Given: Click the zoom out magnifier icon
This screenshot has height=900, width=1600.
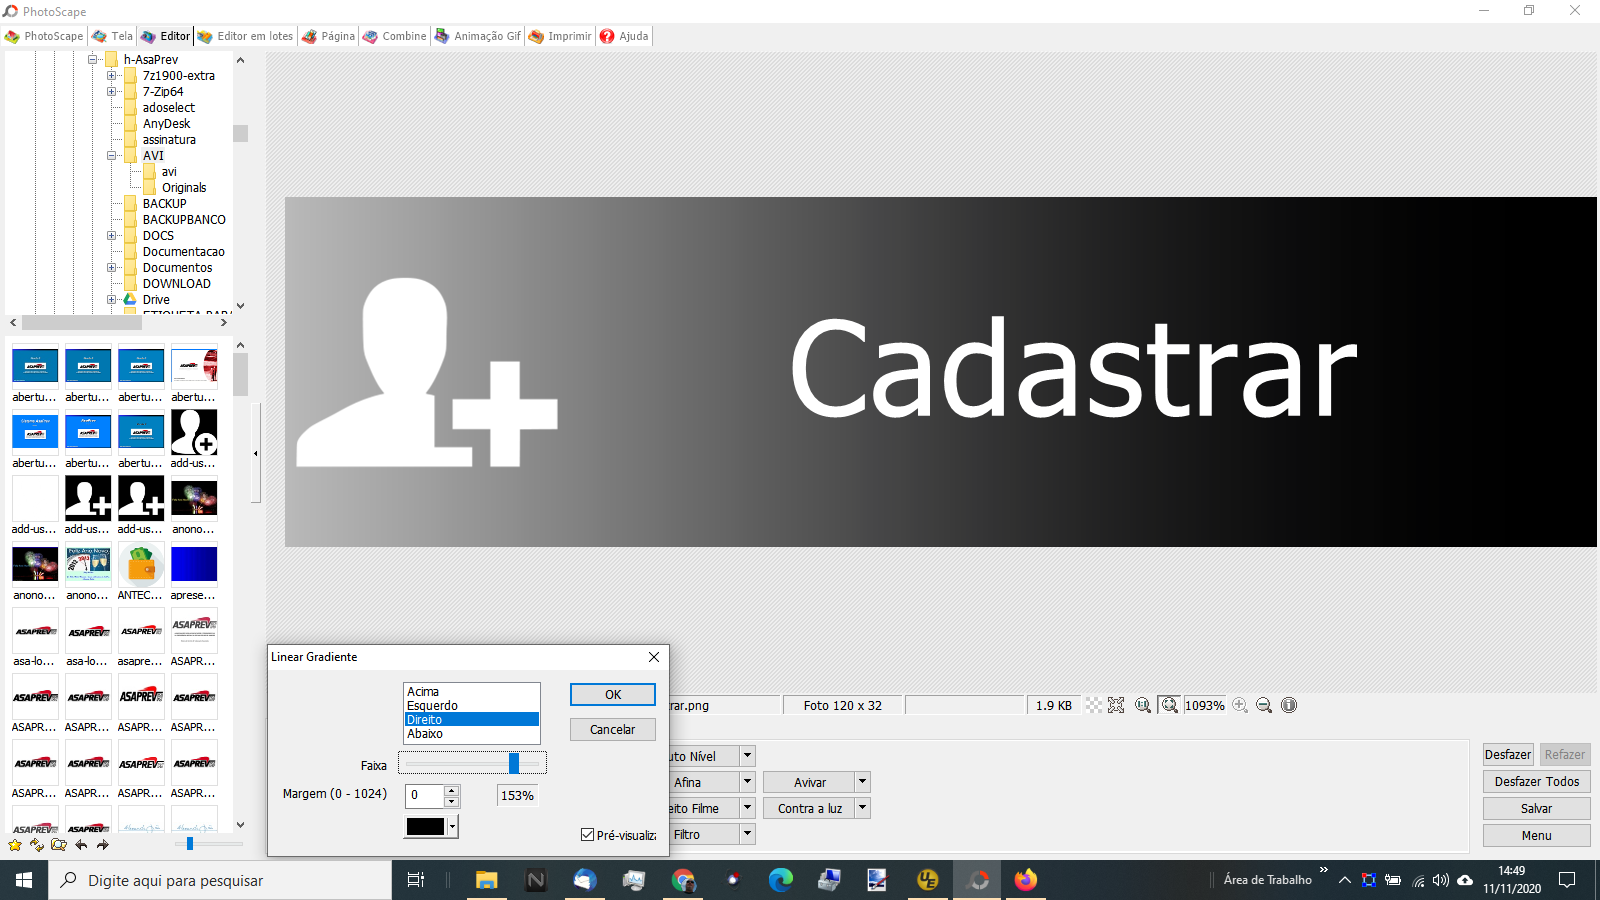Looking at the screenshot, I should coord(1264,706).
